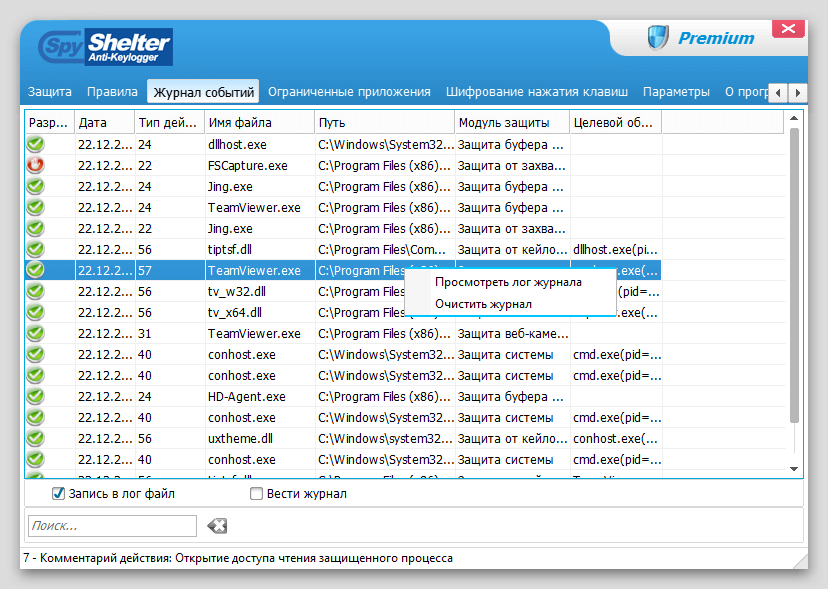
Task: Sort by the 'Путь' column header
Action: coord(384,123)
